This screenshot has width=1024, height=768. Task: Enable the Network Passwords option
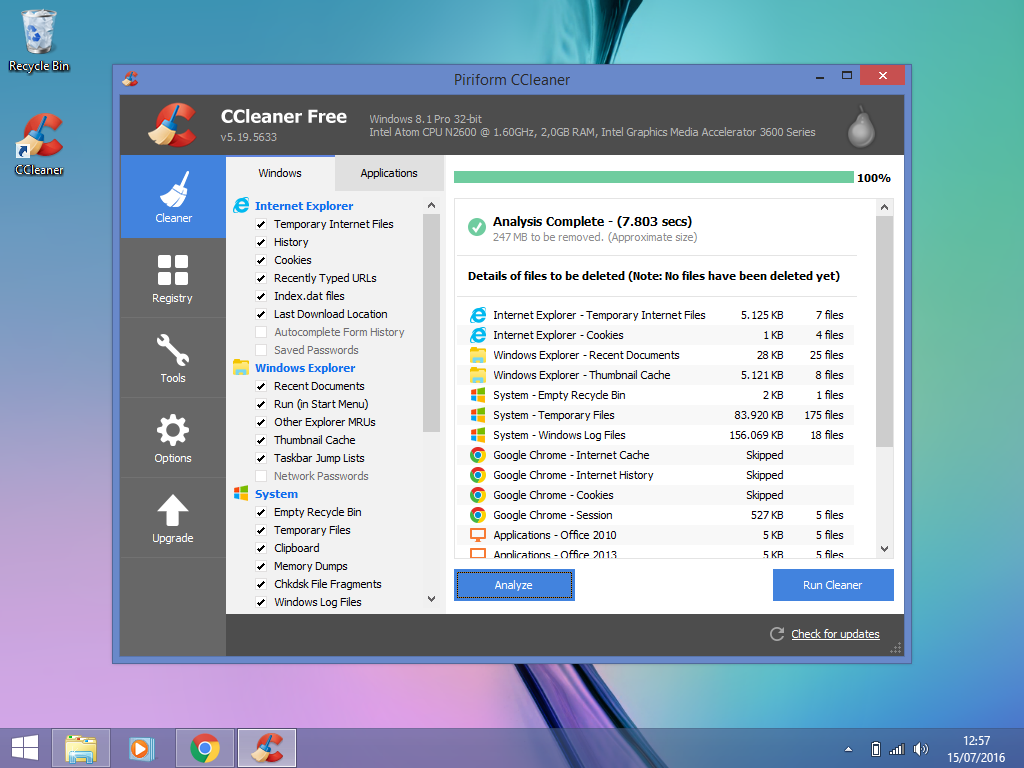(x=263, y=476)
